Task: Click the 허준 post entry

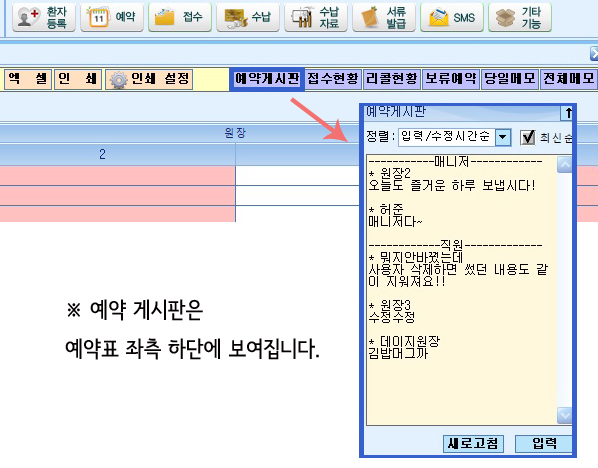Action: 395,215
